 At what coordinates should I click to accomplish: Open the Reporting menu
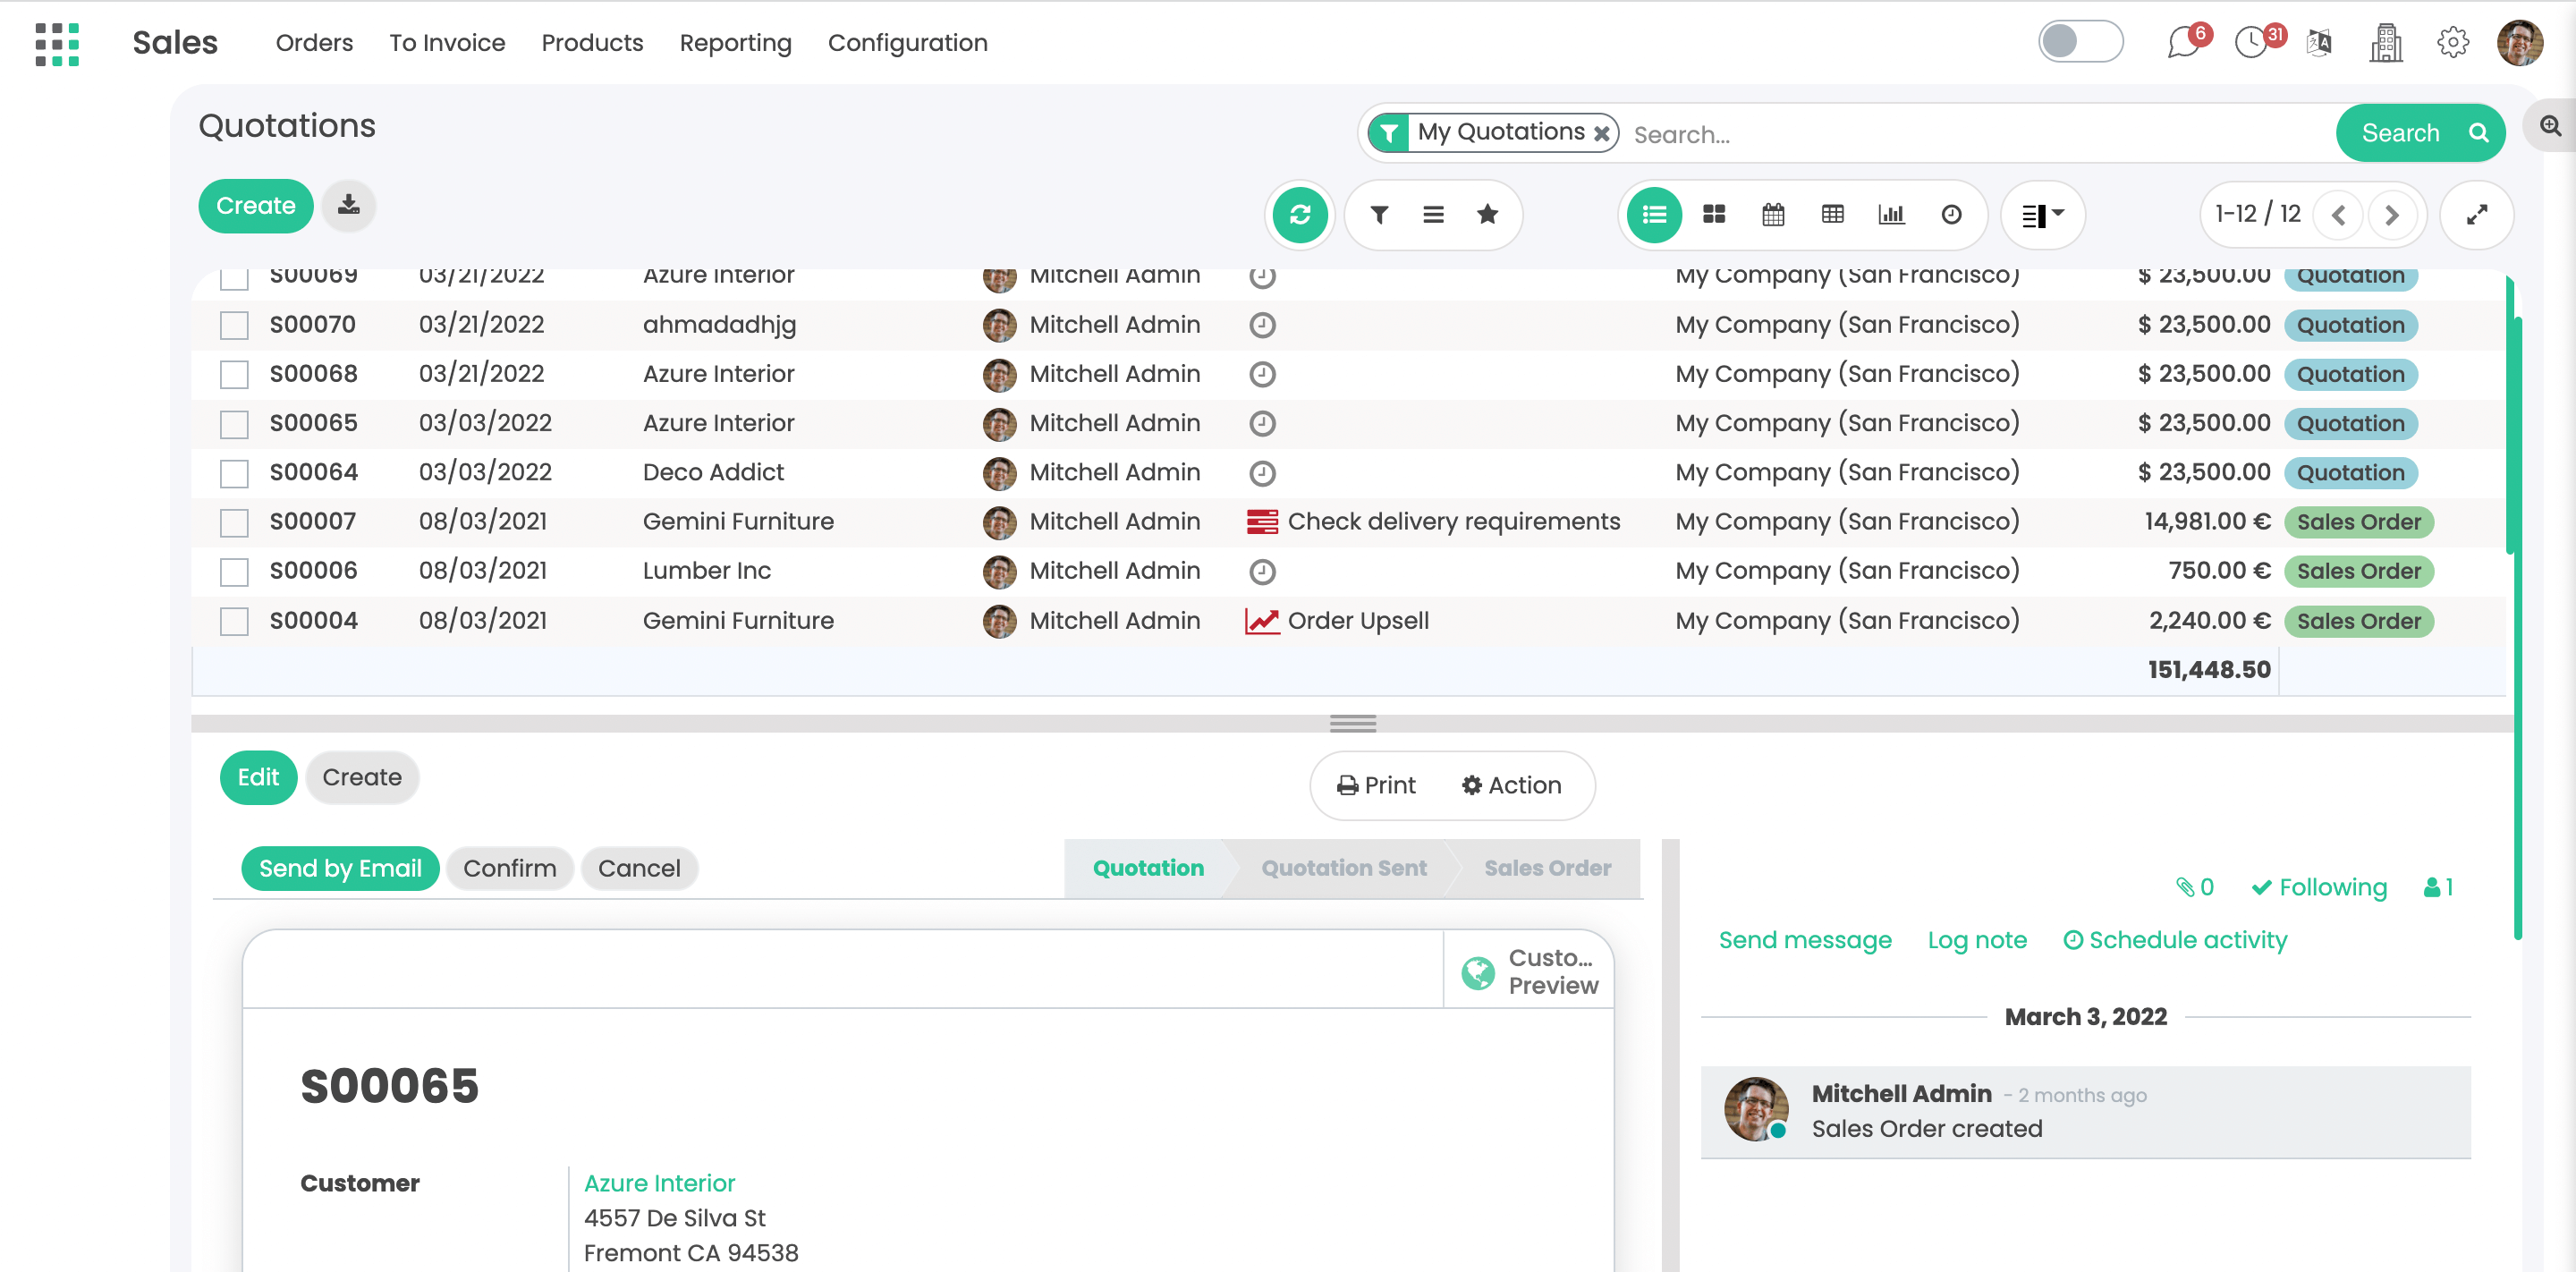click(735, 43)
